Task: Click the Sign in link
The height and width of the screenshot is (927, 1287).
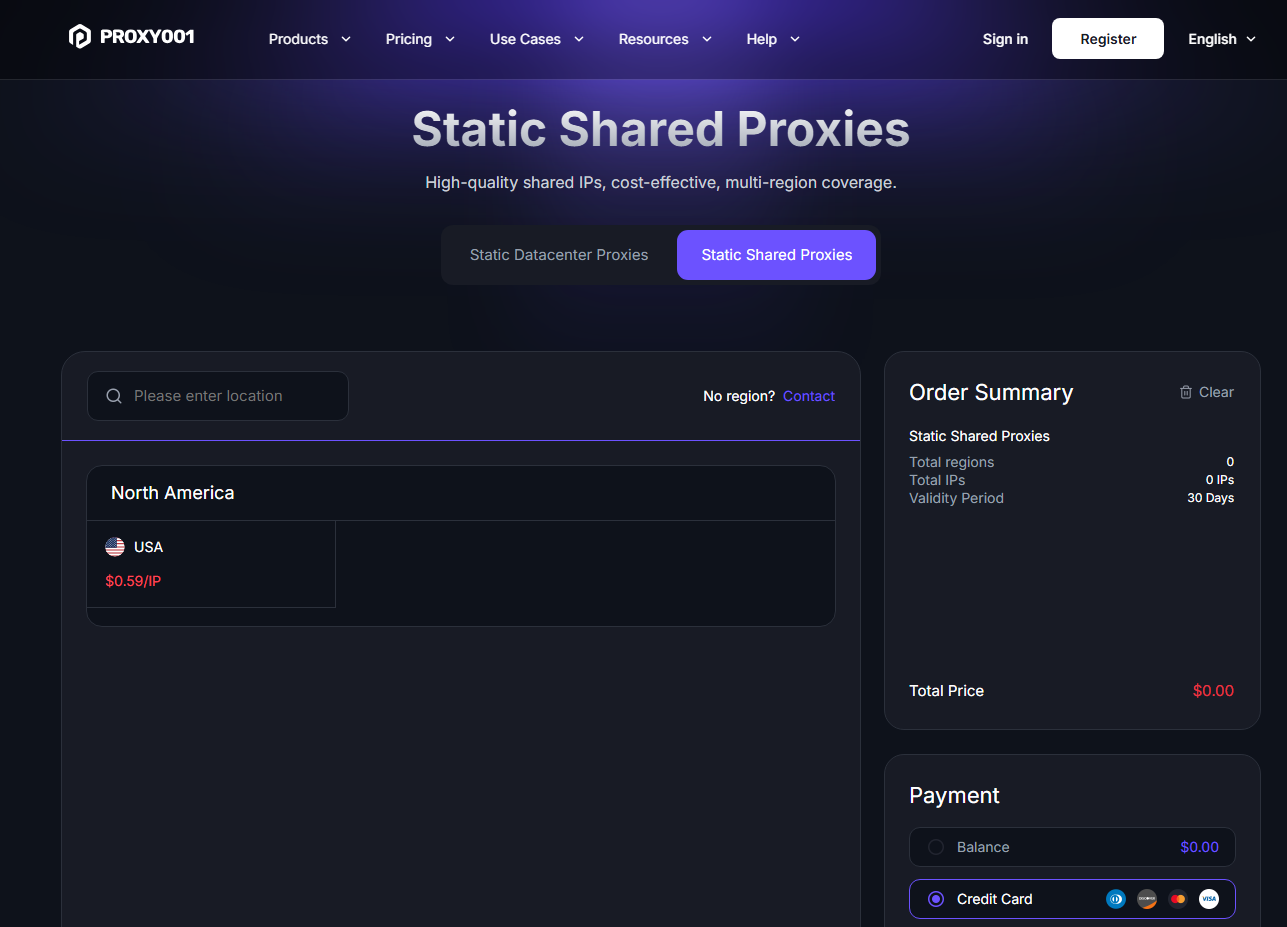Action: (x=1005, y=39)
